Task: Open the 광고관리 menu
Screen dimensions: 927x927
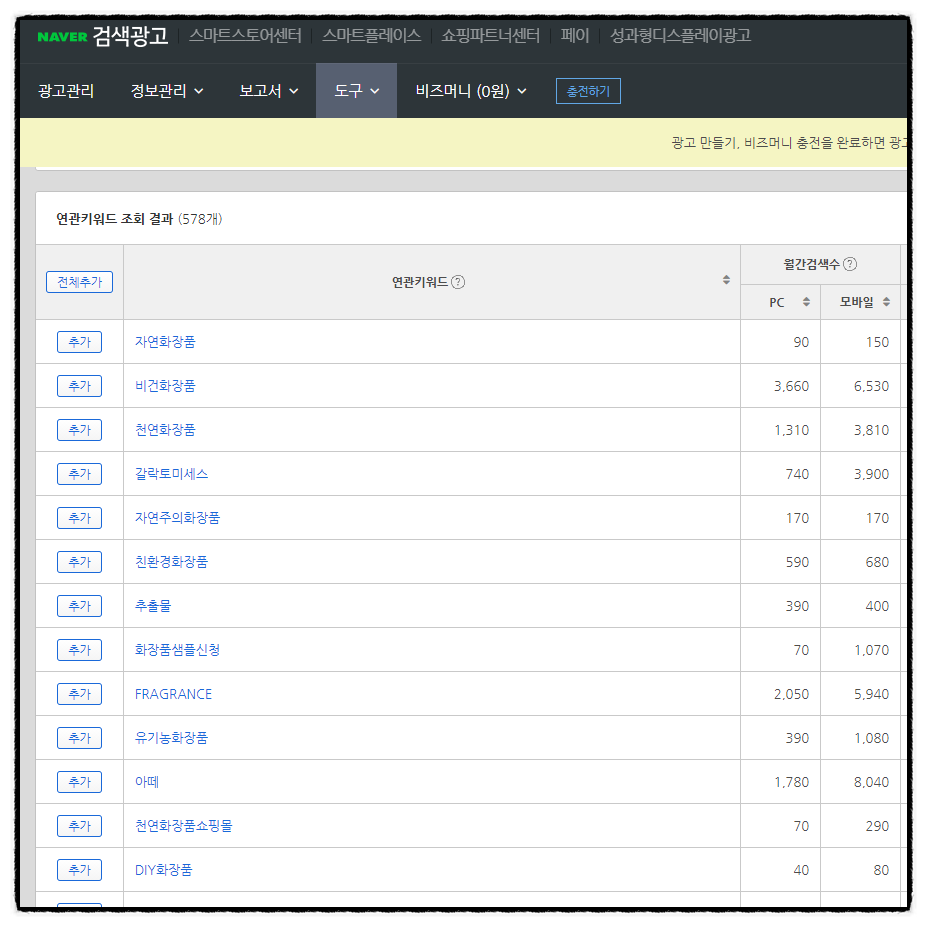Action: 66,91
